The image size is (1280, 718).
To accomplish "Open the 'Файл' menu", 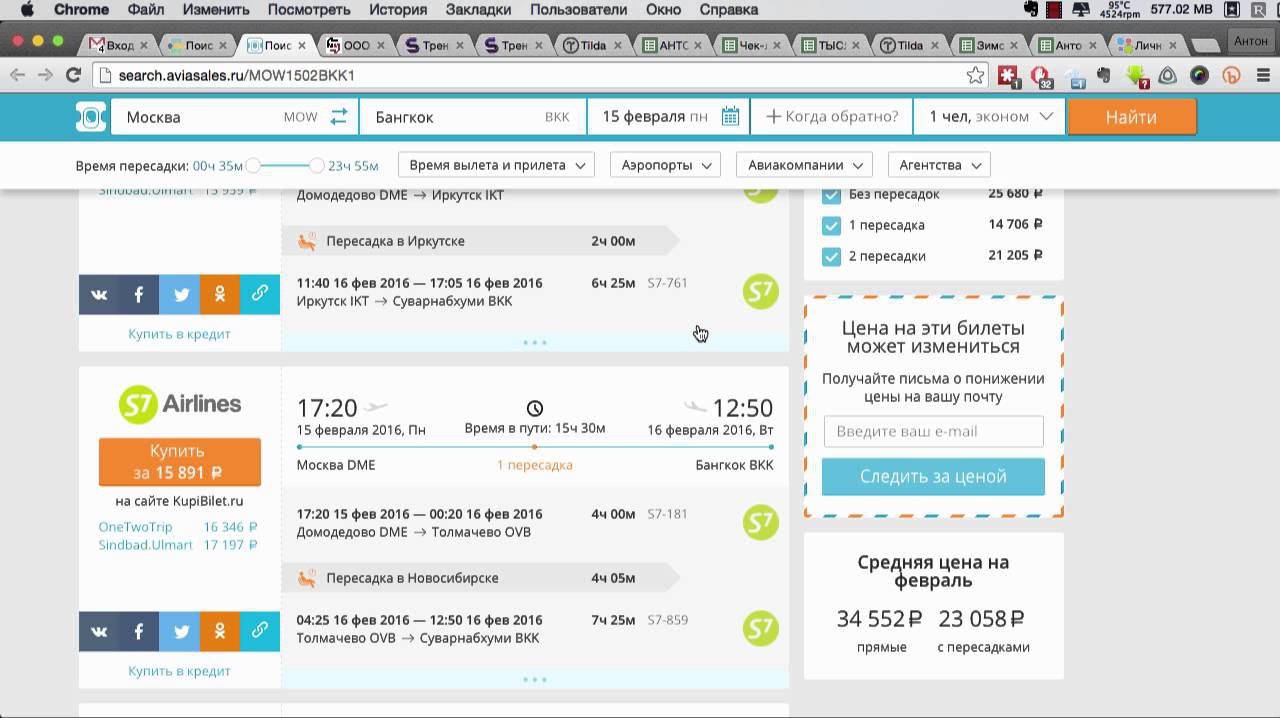I will 147,10.
